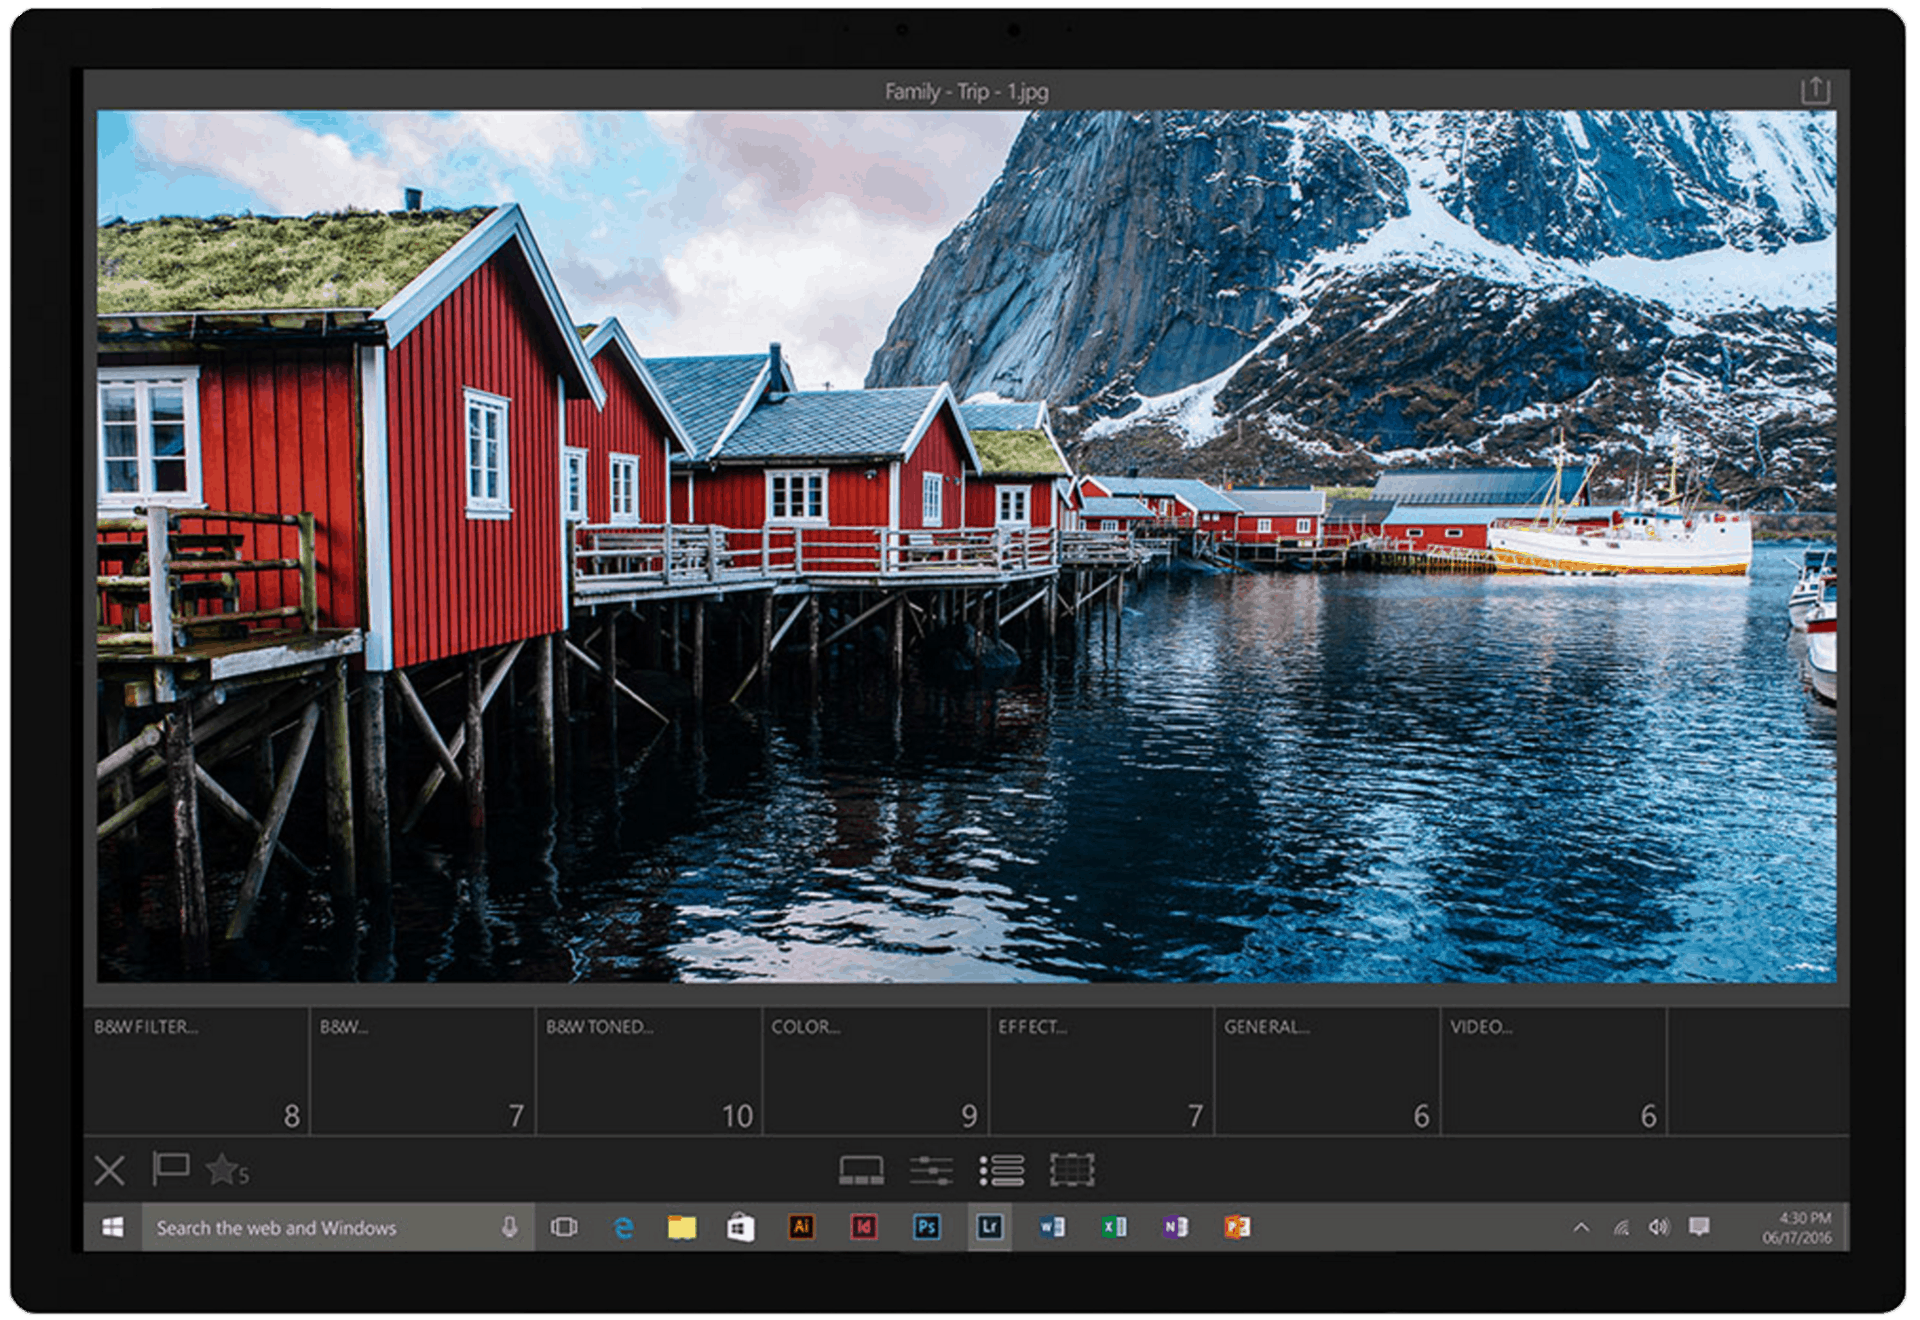Launch OneNote from taskbar

[x=1176, y=1227]
